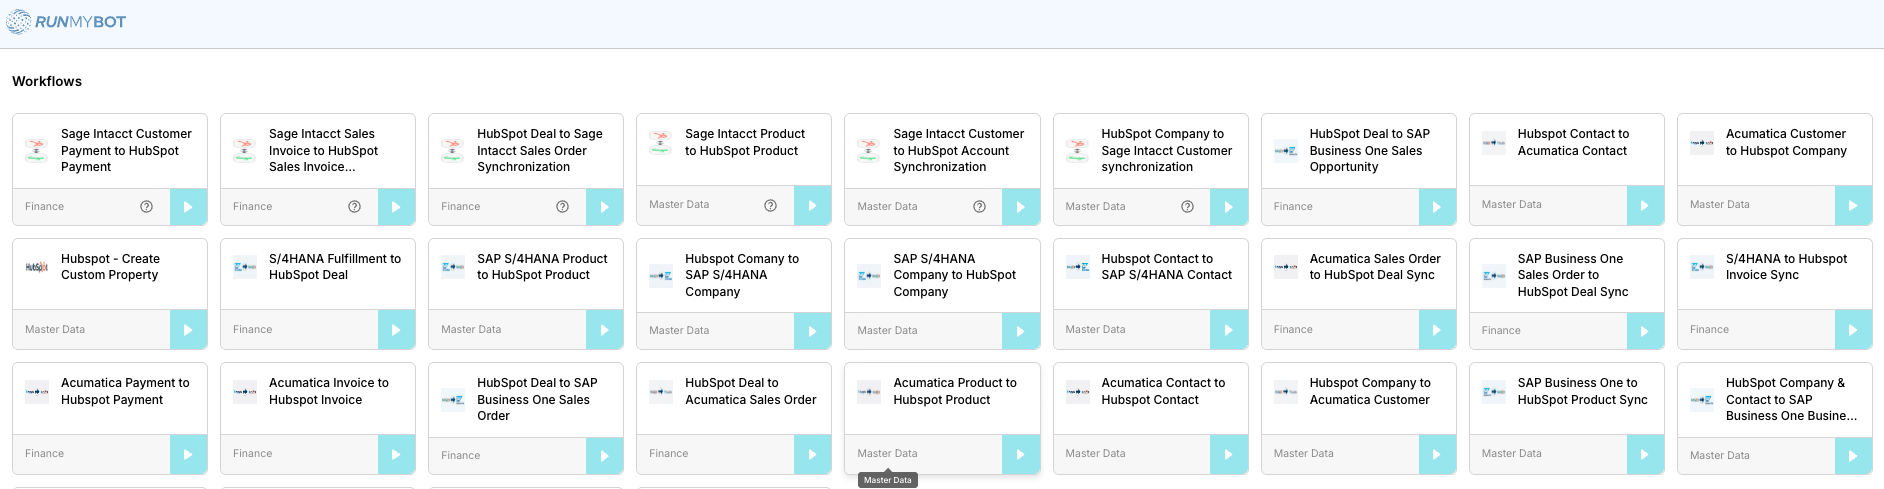Open help for HubSpot Deal to Sage Intacct
Viewport: 1884px width, 489px height.
point(562,207)
